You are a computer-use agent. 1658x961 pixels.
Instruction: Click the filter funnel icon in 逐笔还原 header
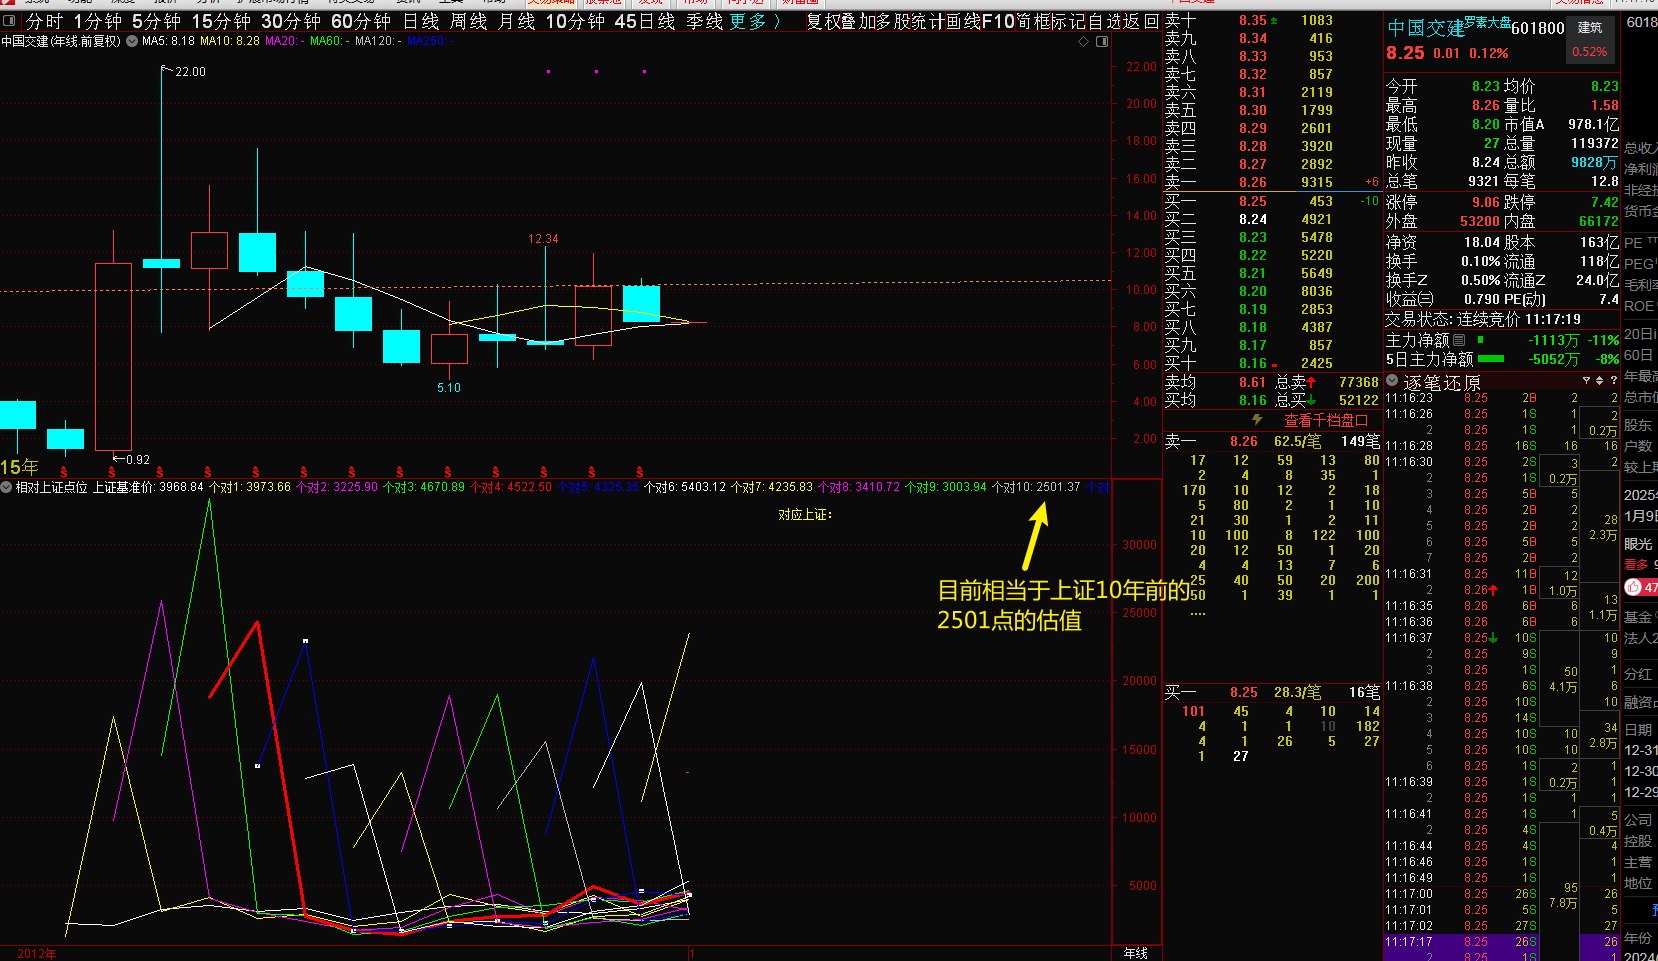click(1586, 381)
